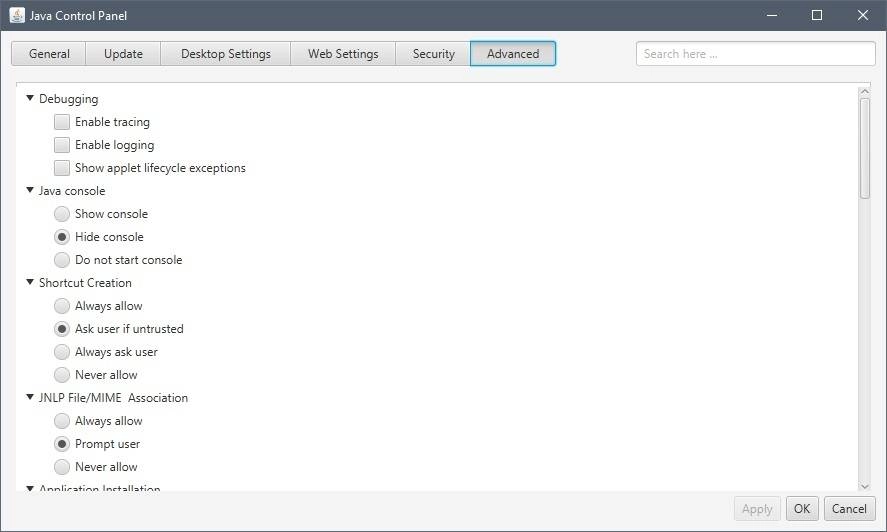Screen dimensions: 887x532
Task: Open the Desktop Settings tab
Action: coord(226,54)
